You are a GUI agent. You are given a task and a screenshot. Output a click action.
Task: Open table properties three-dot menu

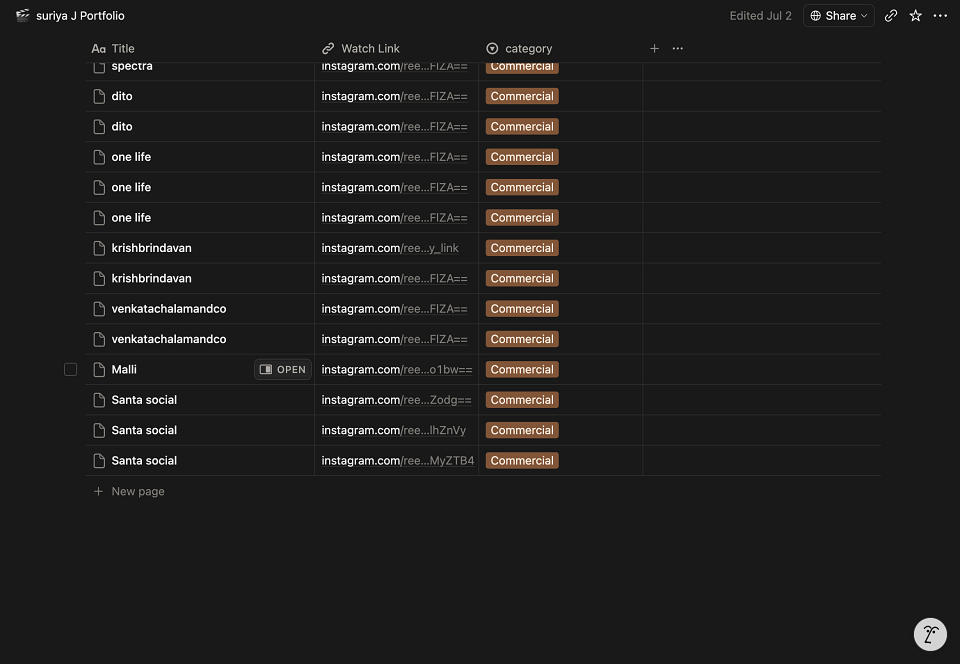tap(677, 48)
